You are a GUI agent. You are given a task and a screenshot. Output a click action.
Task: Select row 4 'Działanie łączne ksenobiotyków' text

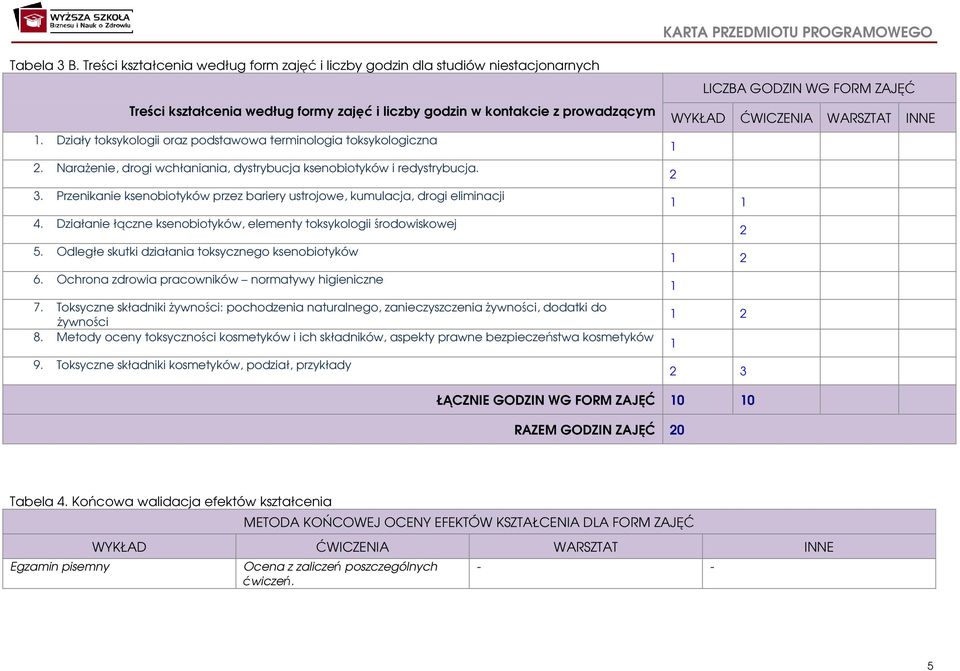257,223
